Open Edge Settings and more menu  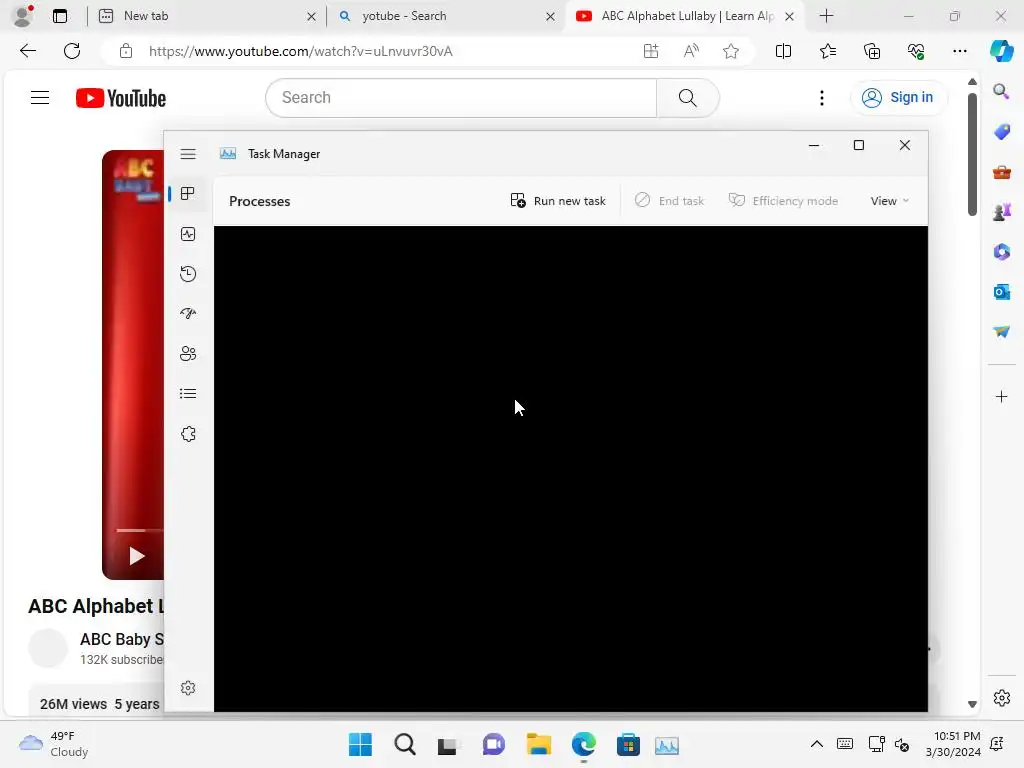959,51
